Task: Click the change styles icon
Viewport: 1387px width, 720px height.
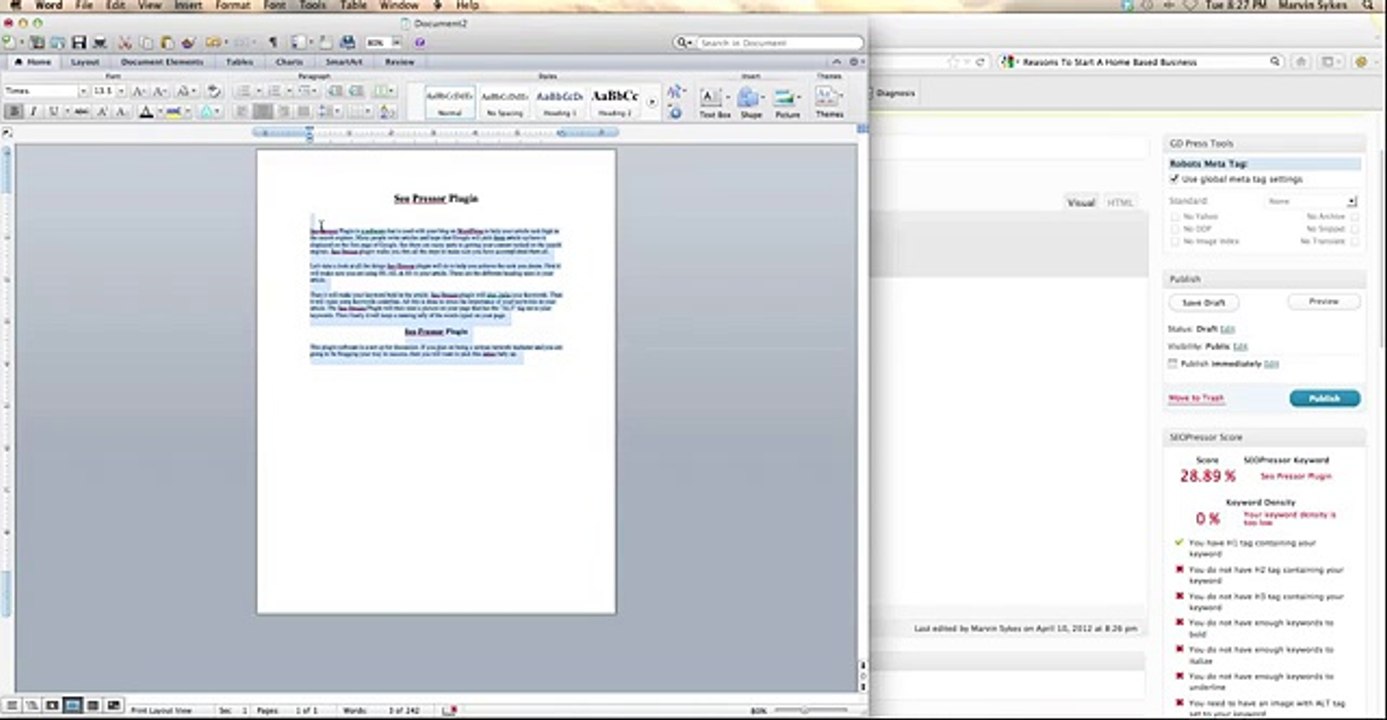Action: point(675,92)
